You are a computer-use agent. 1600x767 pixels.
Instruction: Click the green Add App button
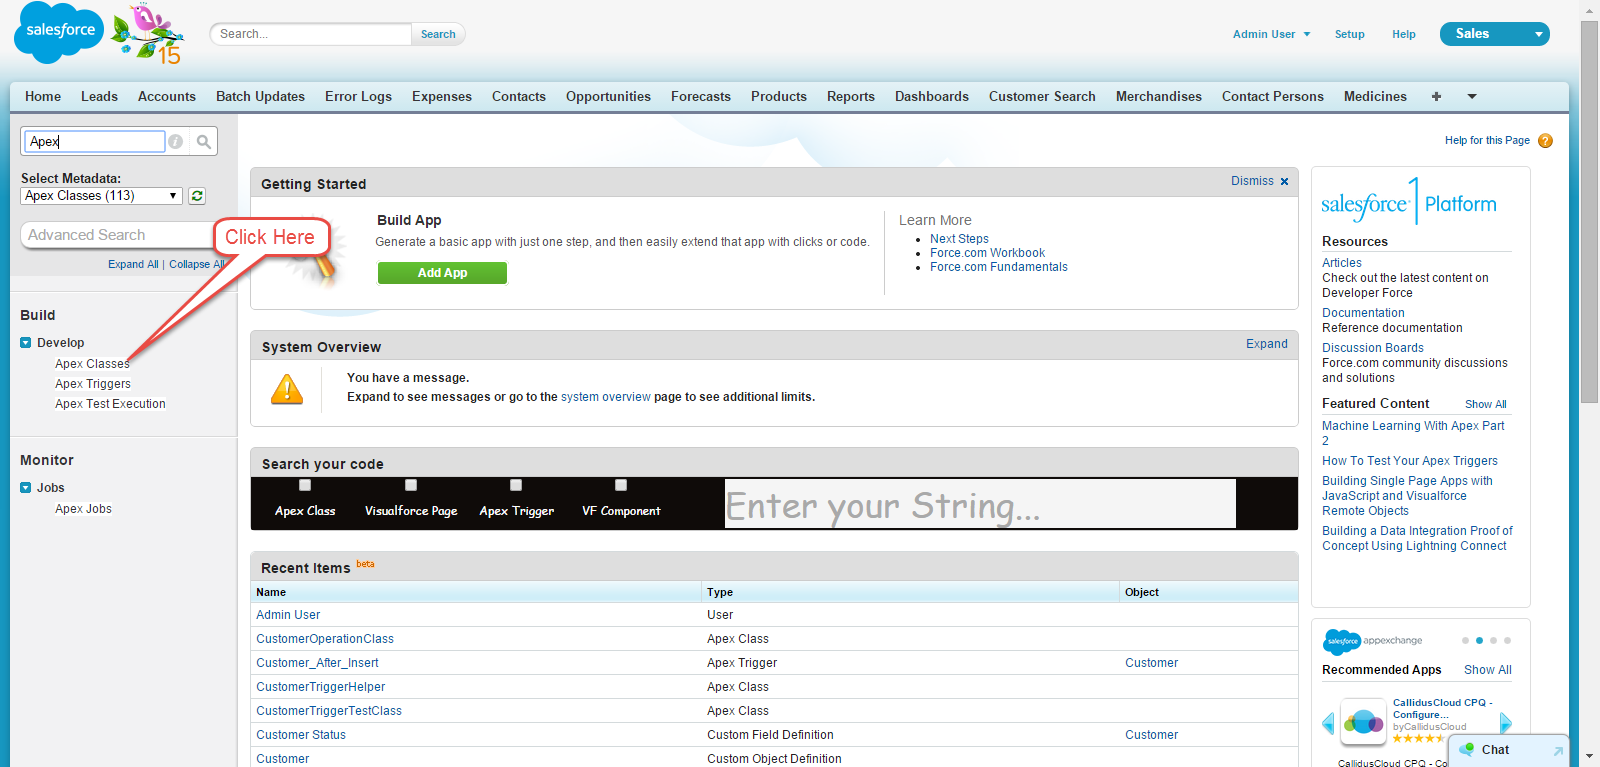(442, 273)
